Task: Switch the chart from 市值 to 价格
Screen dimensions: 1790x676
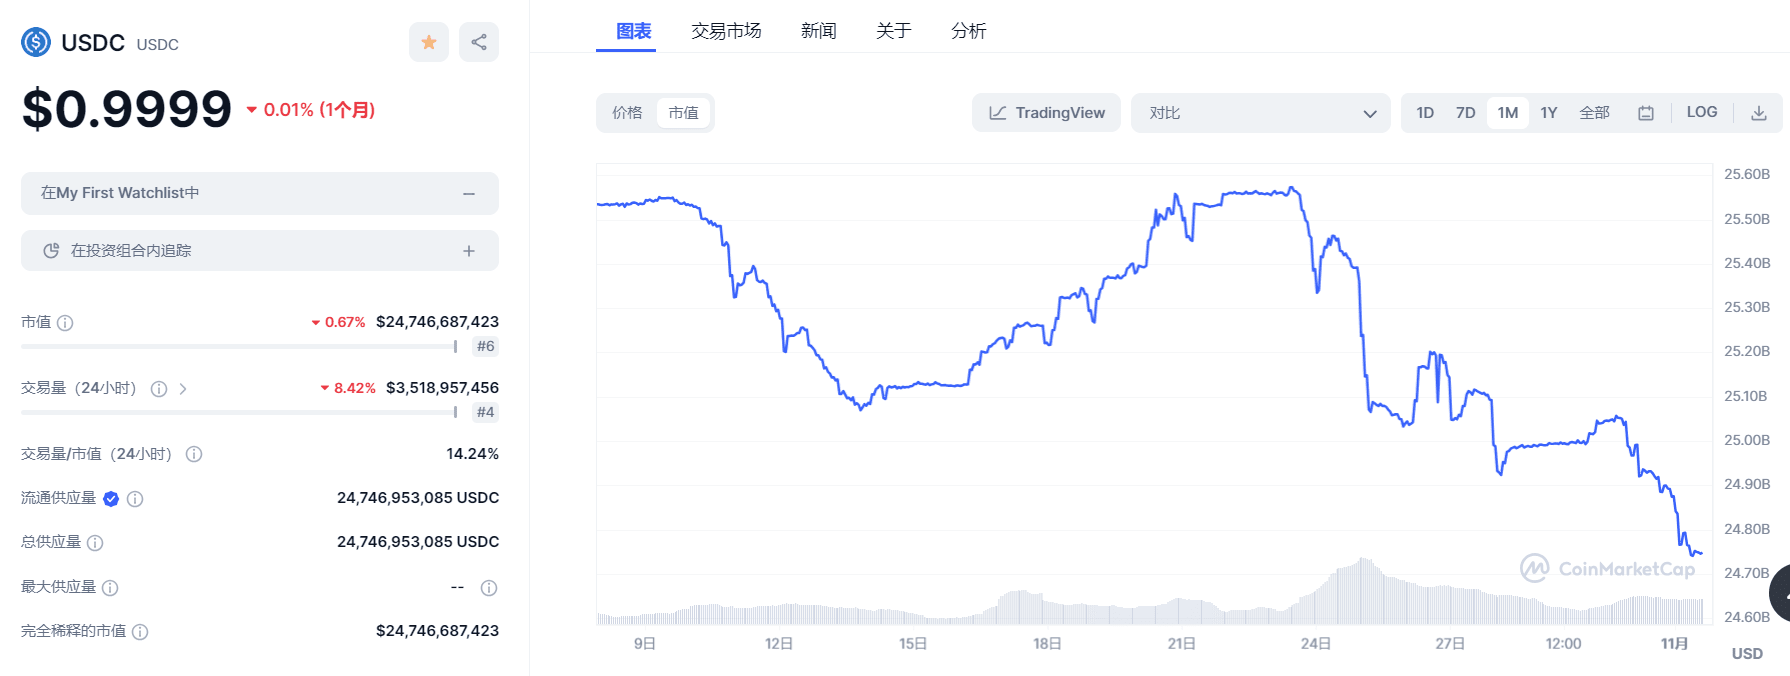Action: (628, 112)
